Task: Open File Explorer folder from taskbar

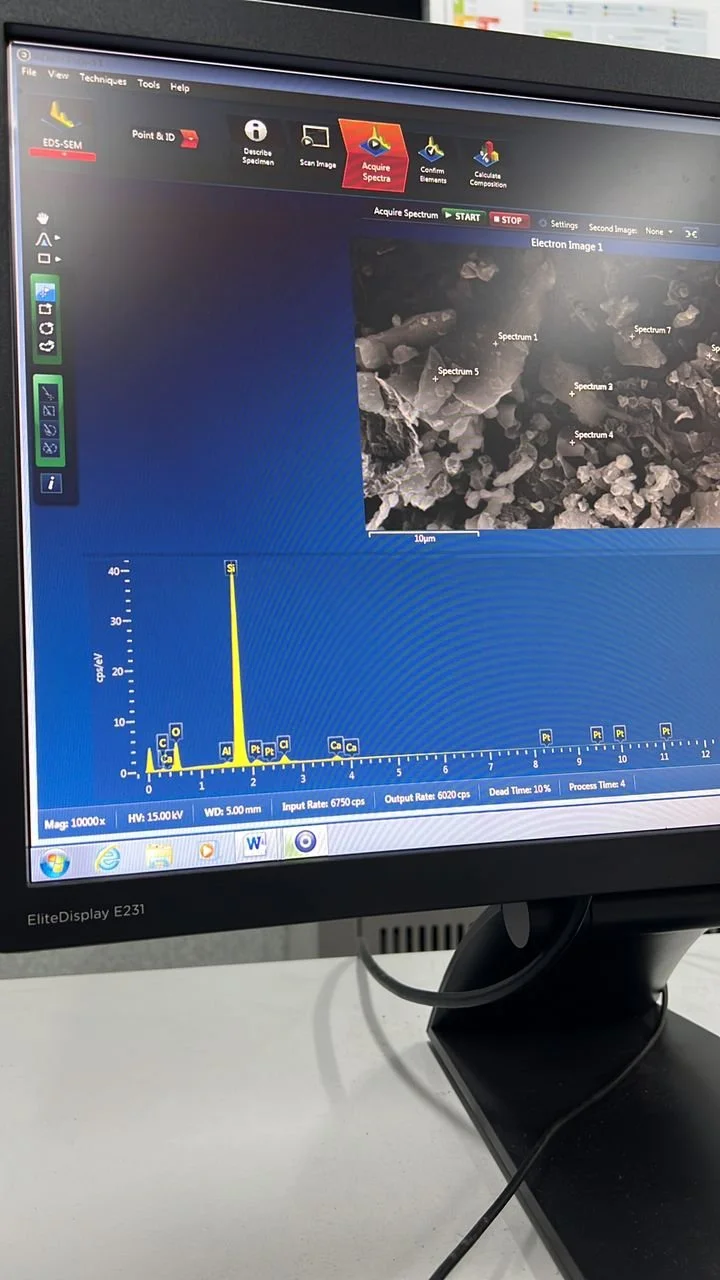Action: pos(158,854)
